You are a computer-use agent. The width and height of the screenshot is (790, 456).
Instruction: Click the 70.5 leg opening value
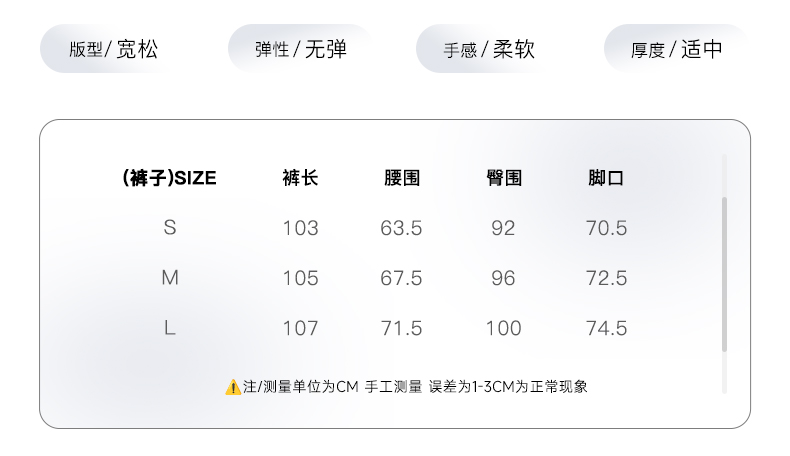(x=606, y=228)
